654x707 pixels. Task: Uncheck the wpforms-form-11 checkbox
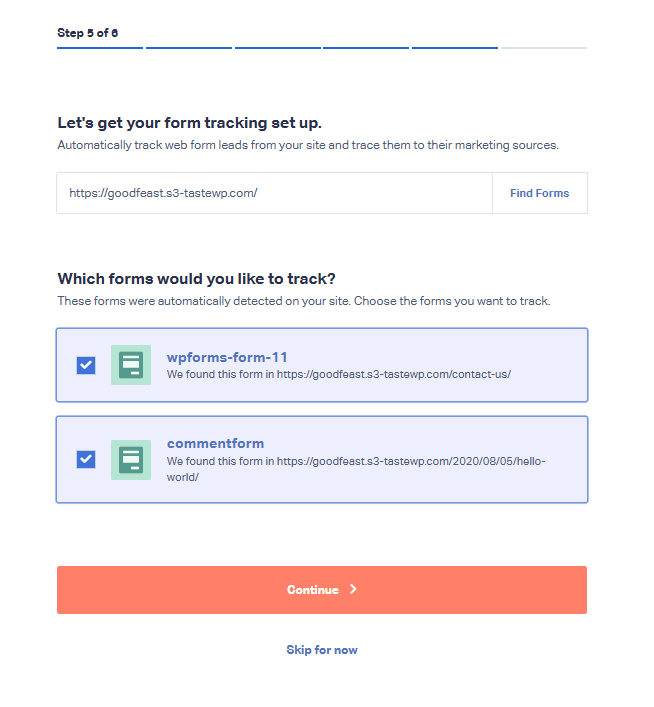click(86, 365)
